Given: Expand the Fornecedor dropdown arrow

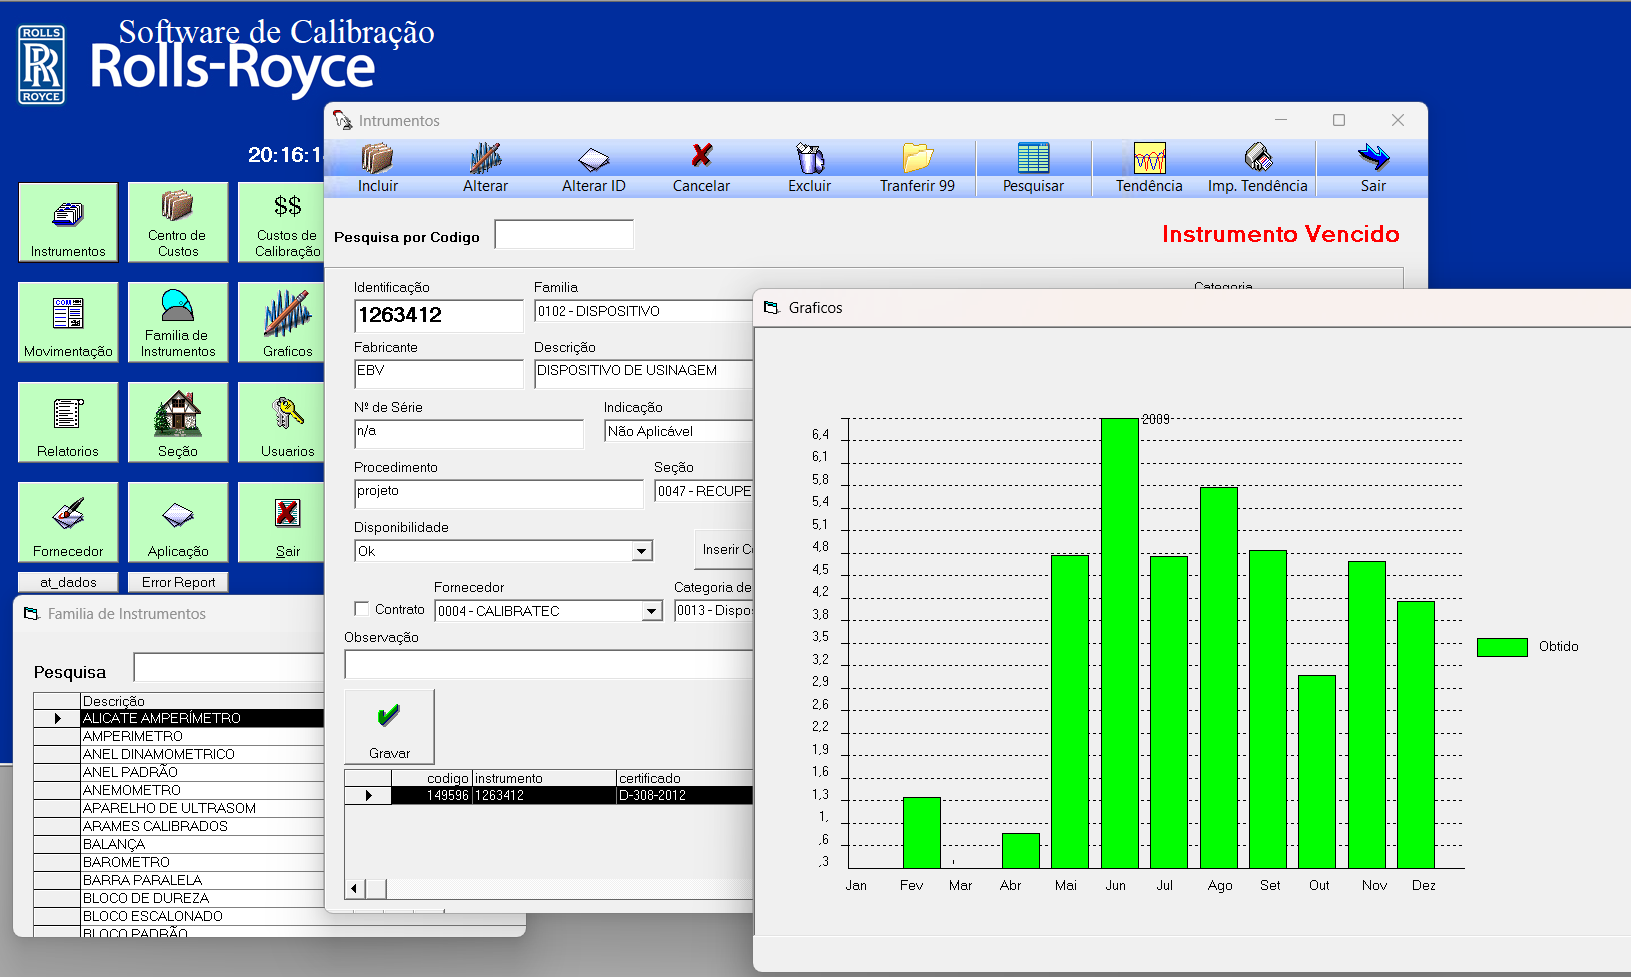Looking at the screenshot, I should (x=652, y=611).
